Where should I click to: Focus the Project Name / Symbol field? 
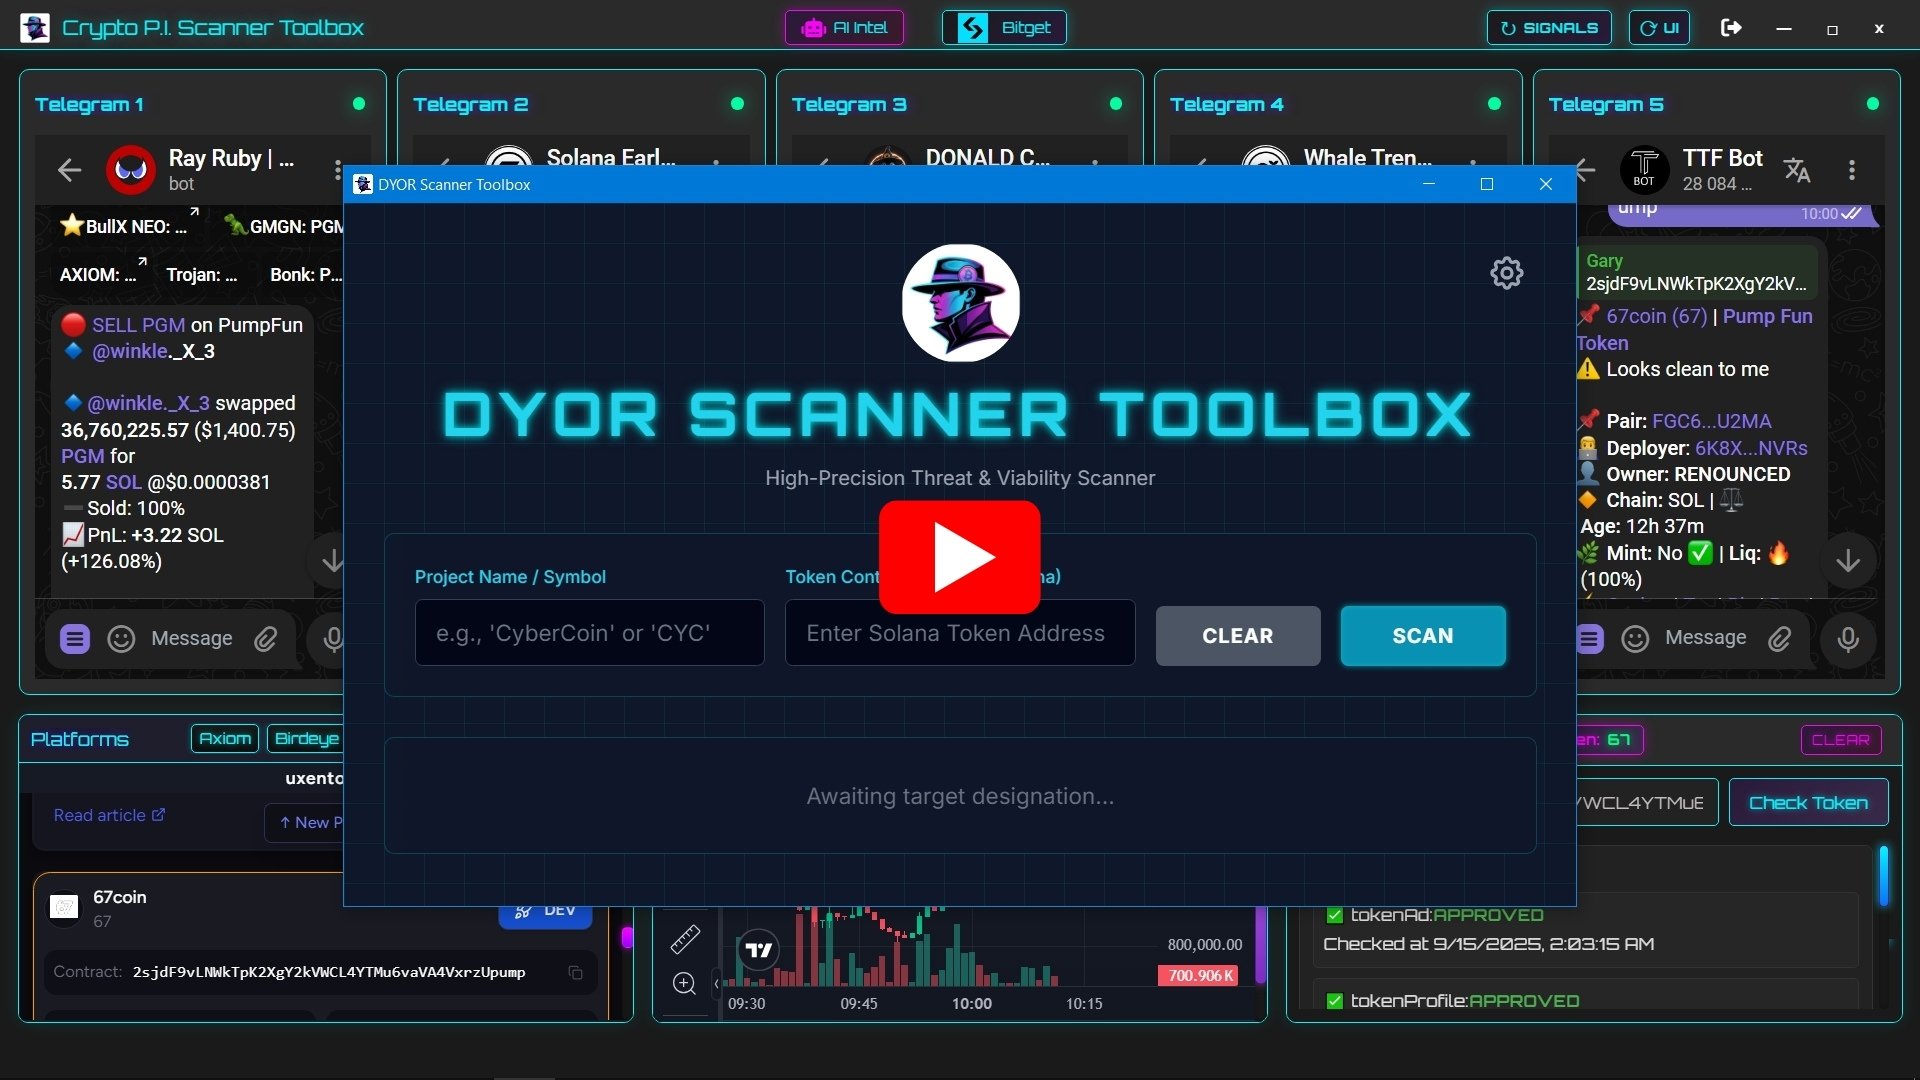(x=590, y=633)
